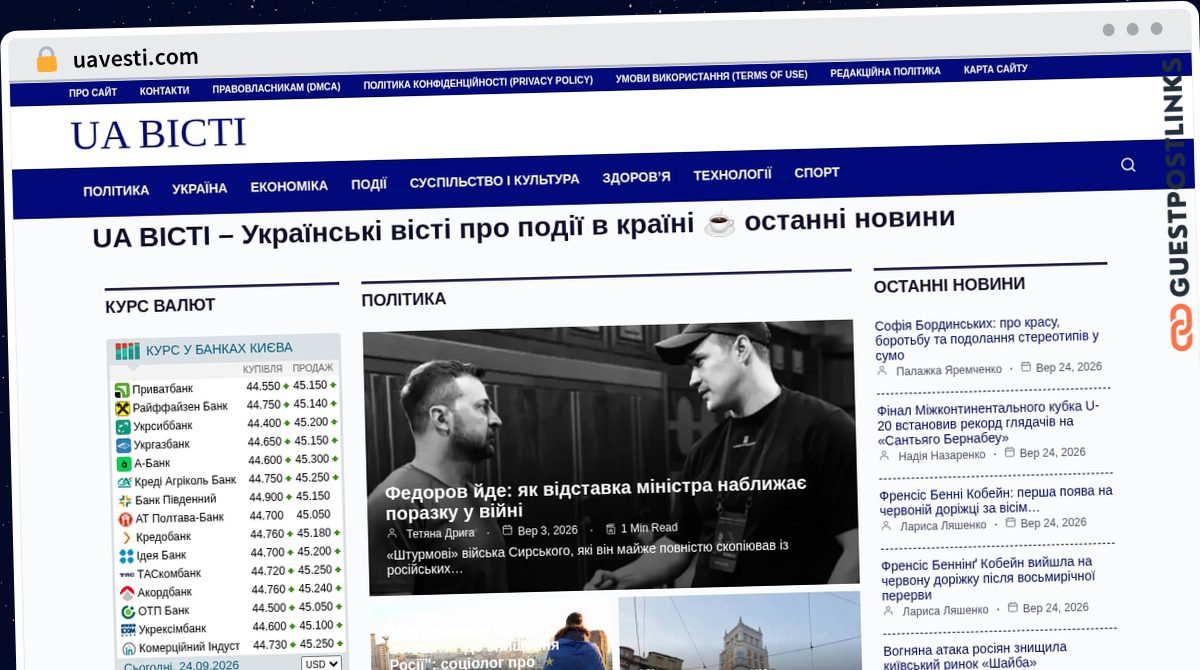Click author name Лариса Ляшенко under Френсіс Беннінґ
The height and width of the screenshot is (670, 1200).
(x=945, y=610)
